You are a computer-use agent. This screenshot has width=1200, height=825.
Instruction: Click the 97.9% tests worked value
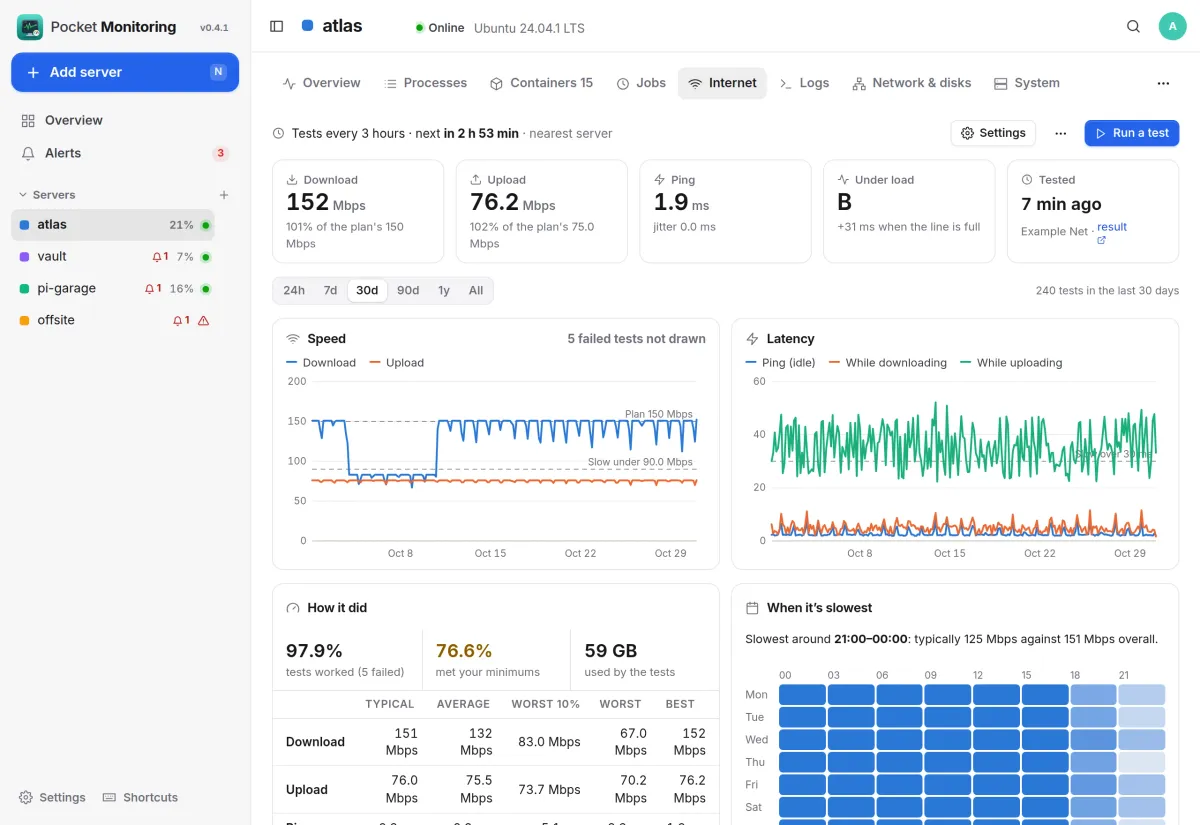coord(314,651)
